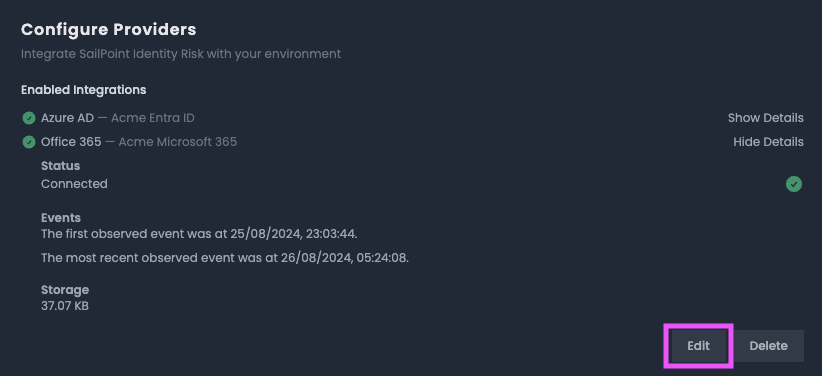Click the Azure AD green check icon
This screenshot has width=822, height=376.
point(29,118)
